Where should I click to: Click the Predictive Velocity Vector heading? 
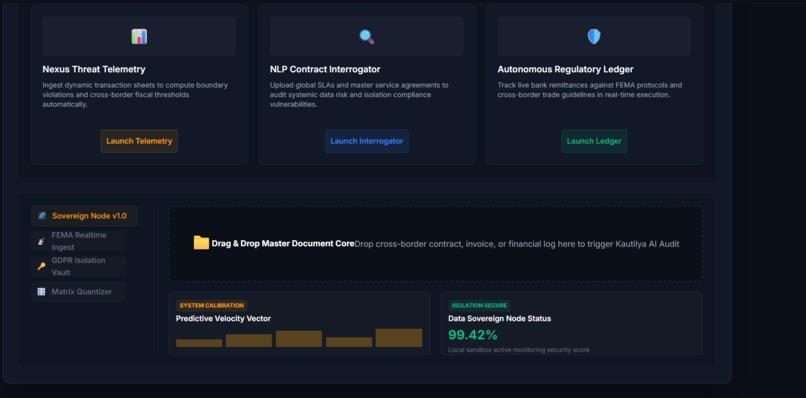[x=223, y=318]
